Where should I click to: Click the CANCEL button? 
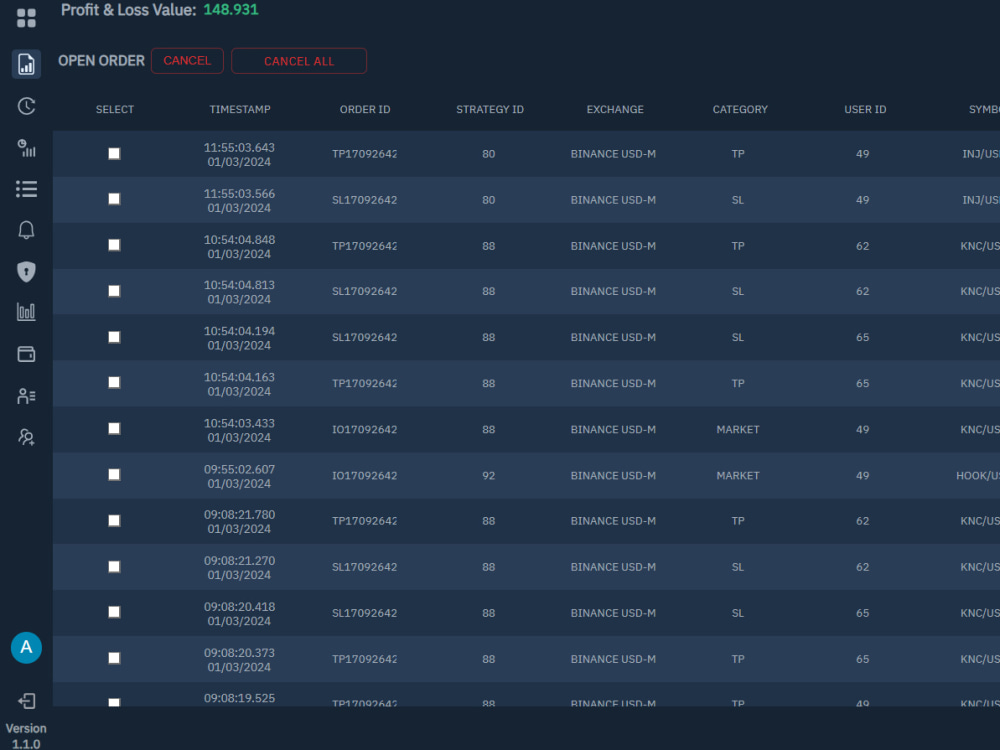(187, 60)
